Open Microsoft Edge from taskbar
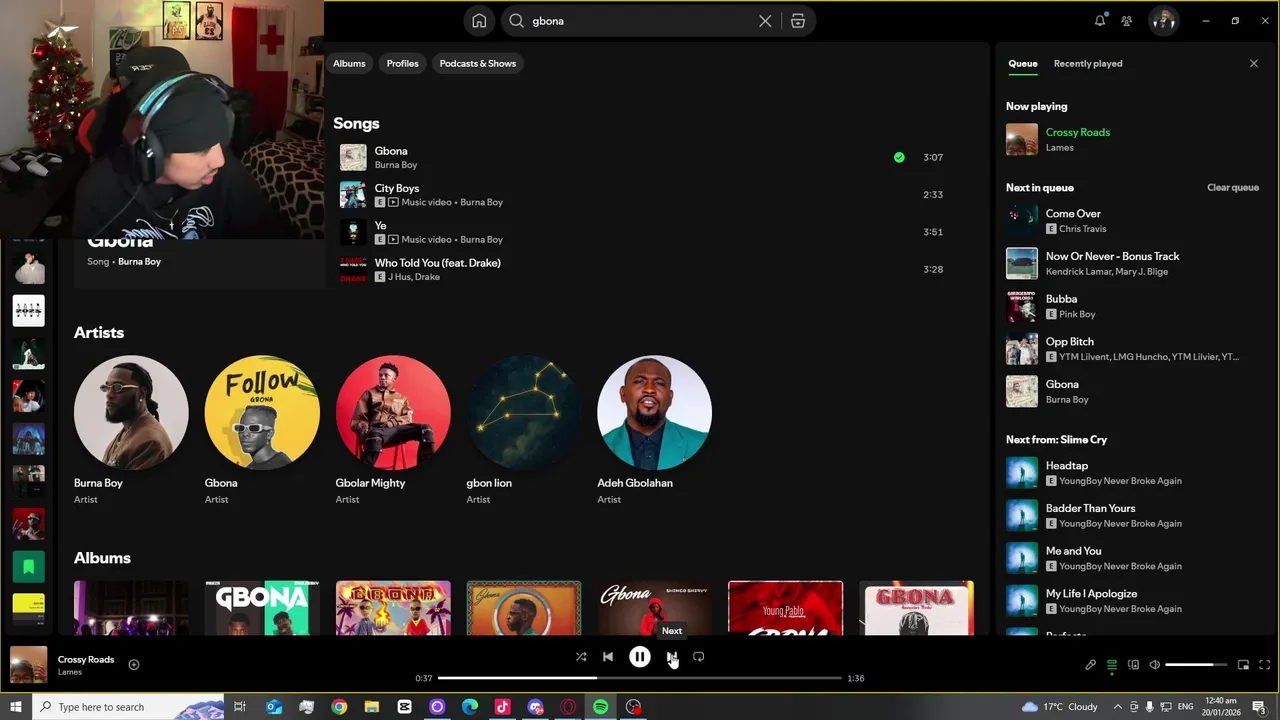The height and width of the screenshot is (720, 1280). click(x=470, y=707)
